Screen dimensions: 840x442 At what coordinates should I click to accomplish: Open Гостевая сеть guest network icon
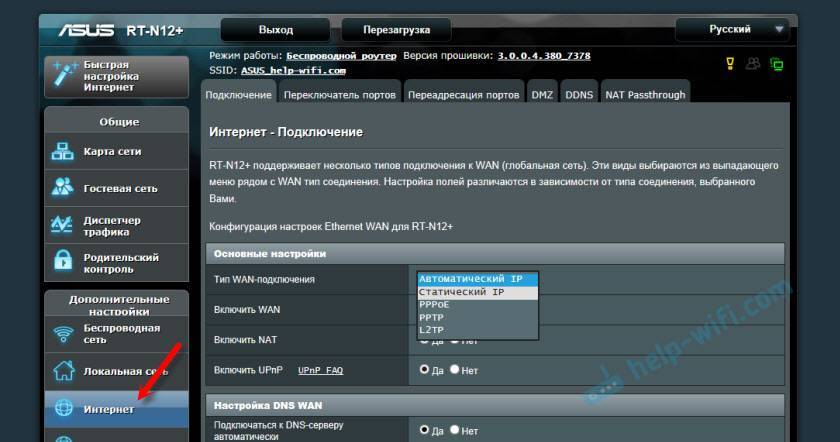click(63, 188)
